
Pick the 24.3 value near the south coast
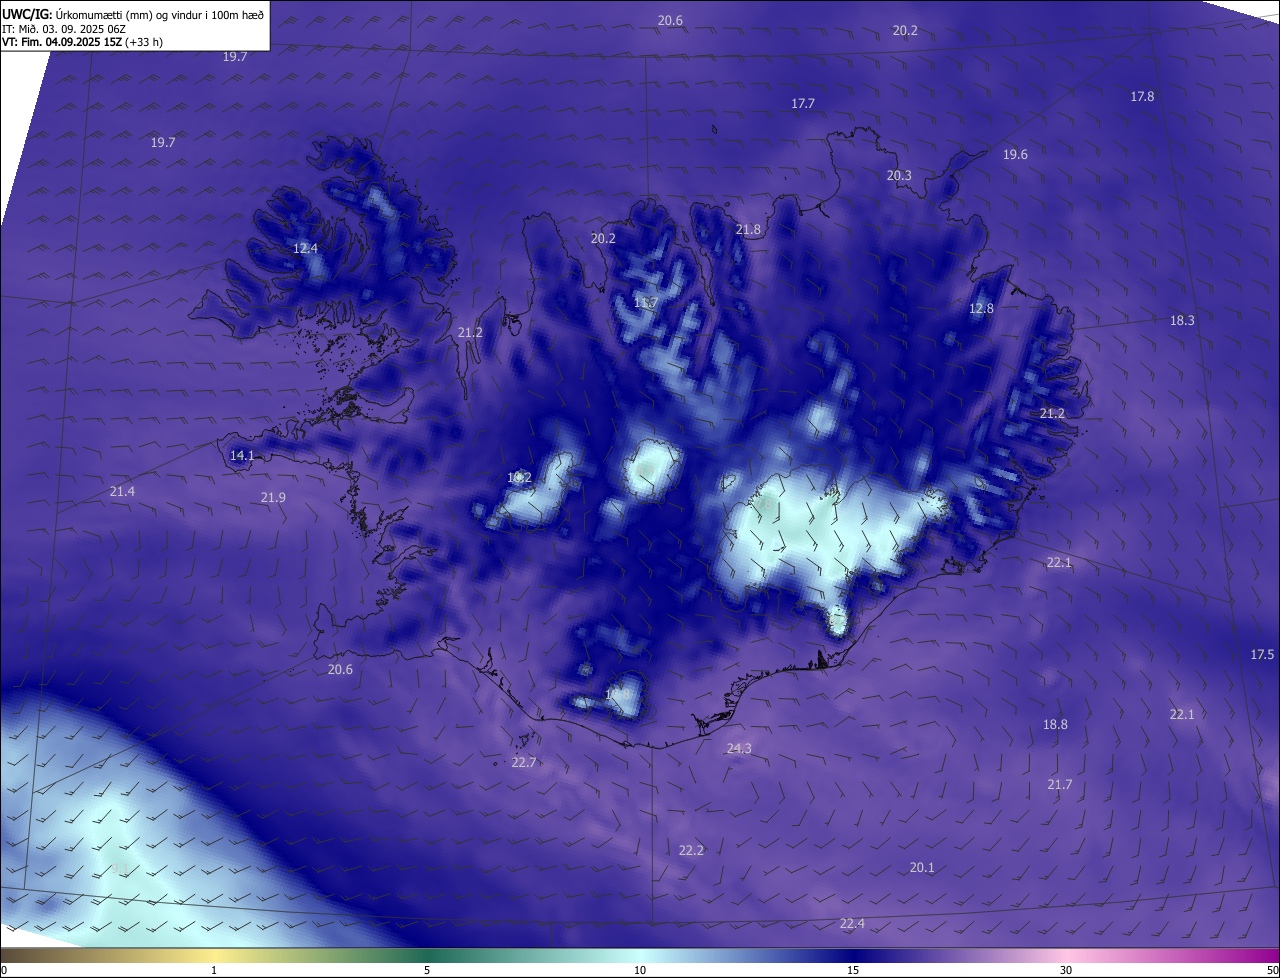click(739, 749)
